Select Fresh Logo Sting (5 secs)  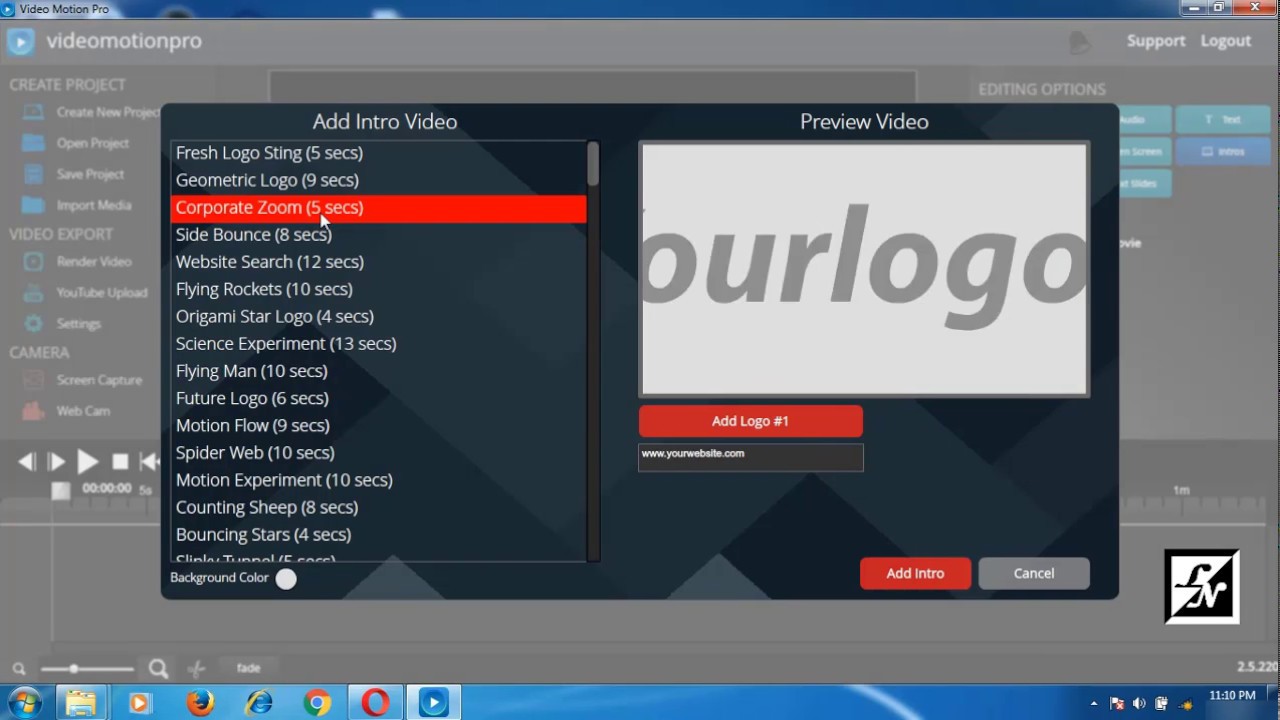point(379,153)
